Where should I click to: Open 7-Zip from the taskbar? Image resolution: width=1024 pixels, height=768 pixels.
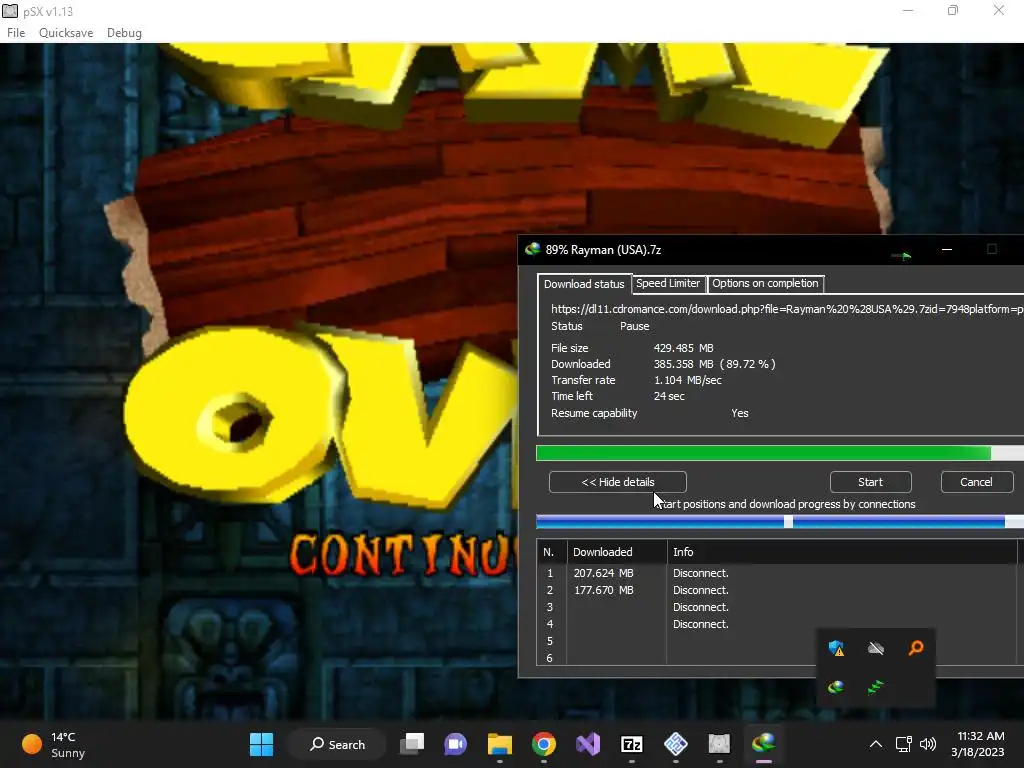pyautogui.click(x=632, y=744)
